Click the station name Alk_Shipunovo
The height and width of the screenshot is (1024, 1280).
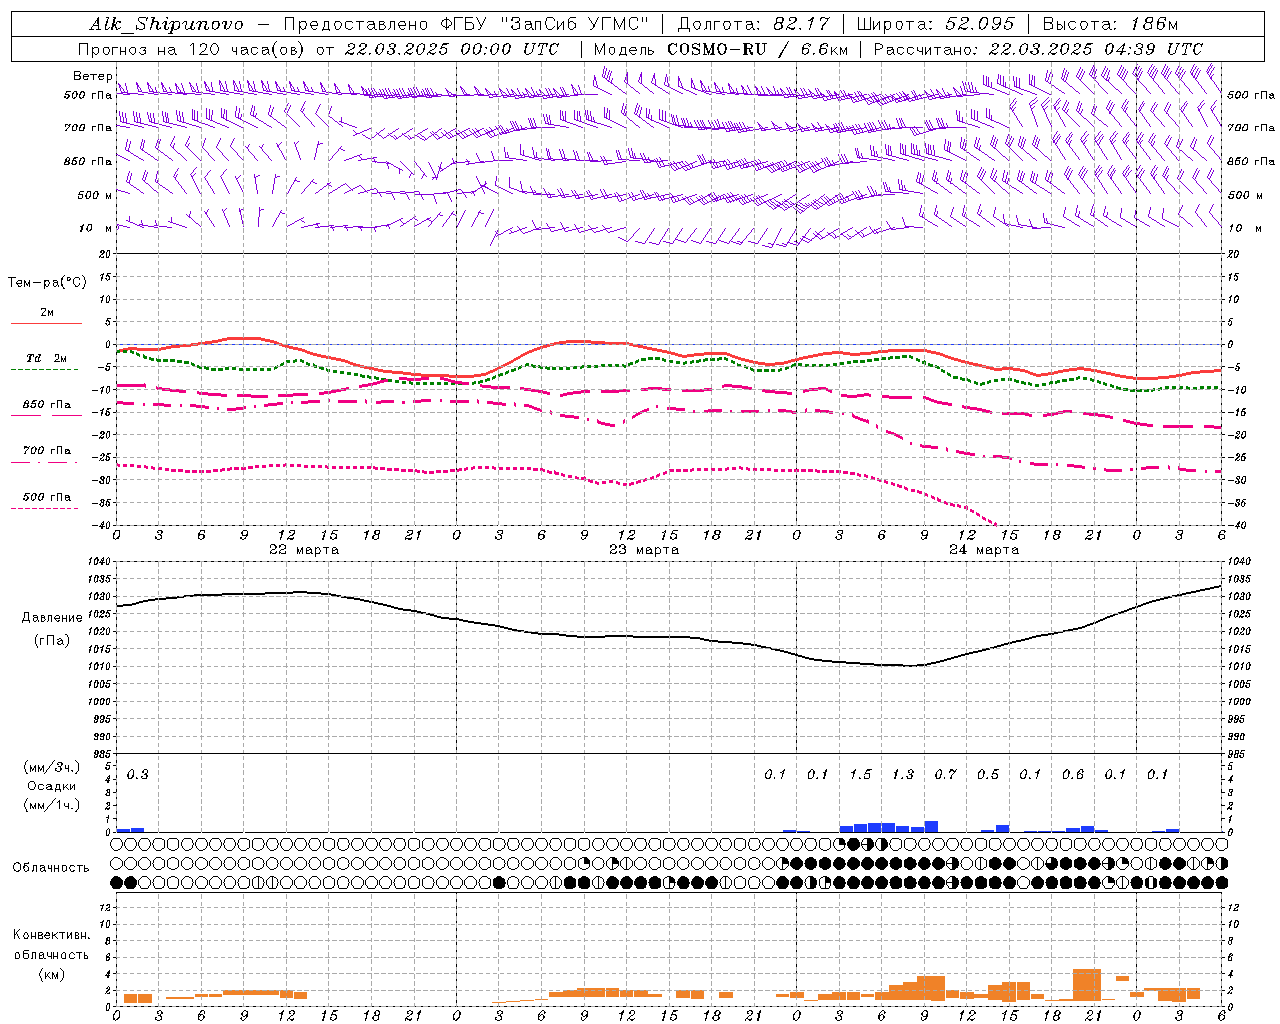(x=166, y=24)
